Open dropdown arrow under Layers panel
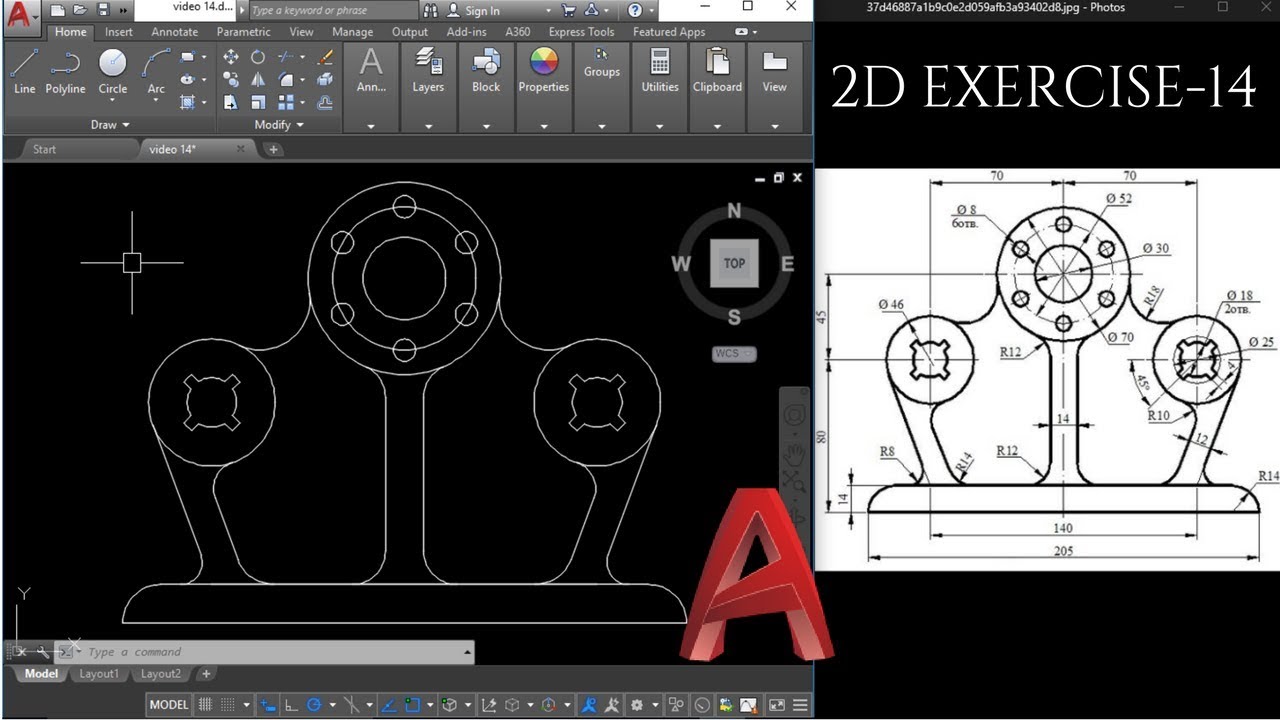The height and width of the screenshot is (720, 1280). (428, 126)
